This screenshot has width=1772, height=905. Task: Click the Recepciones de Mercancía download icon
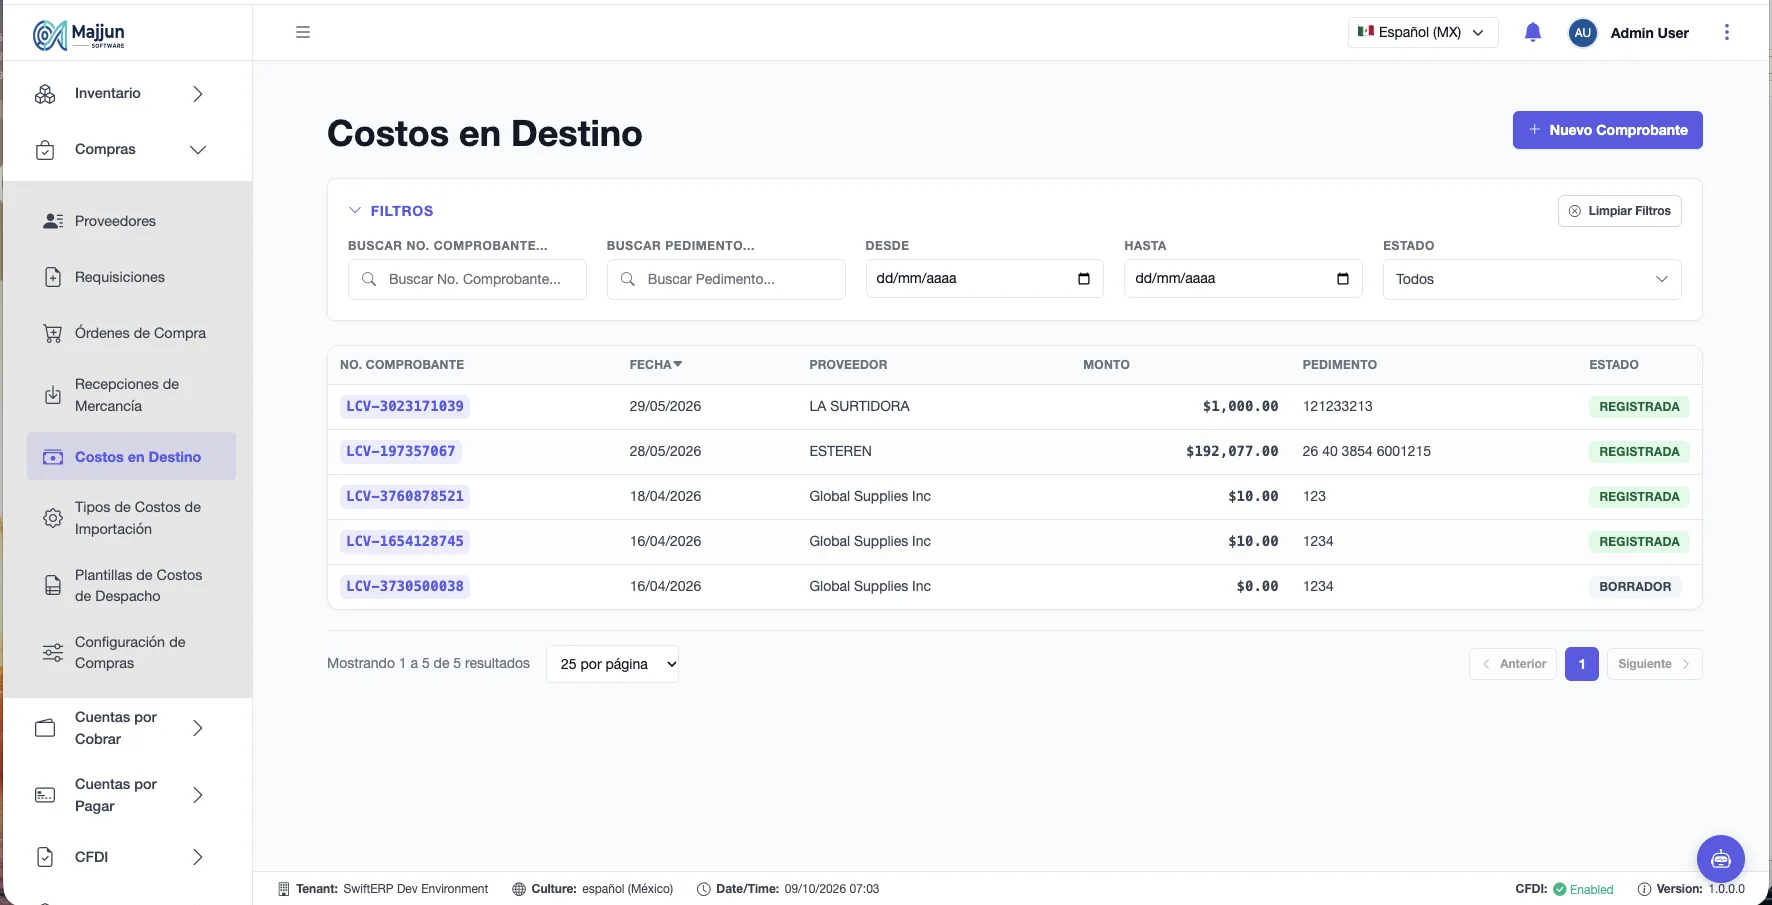(x=53, y=395)
